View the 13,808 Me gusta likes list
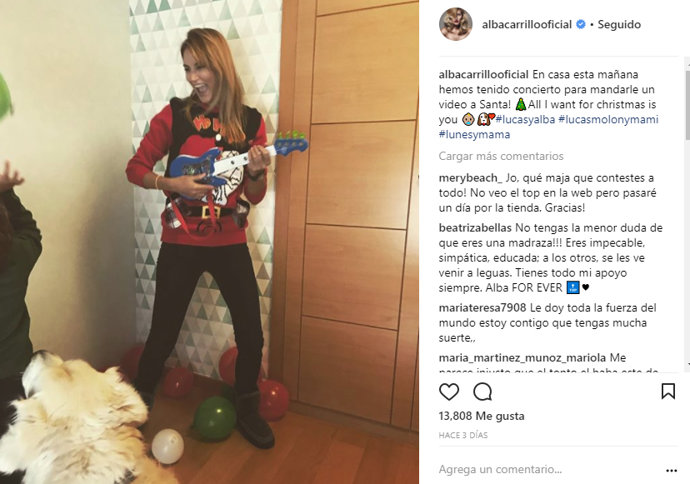Image resolution: width=690 pixels, height=484 pixels. click(481, 416)
